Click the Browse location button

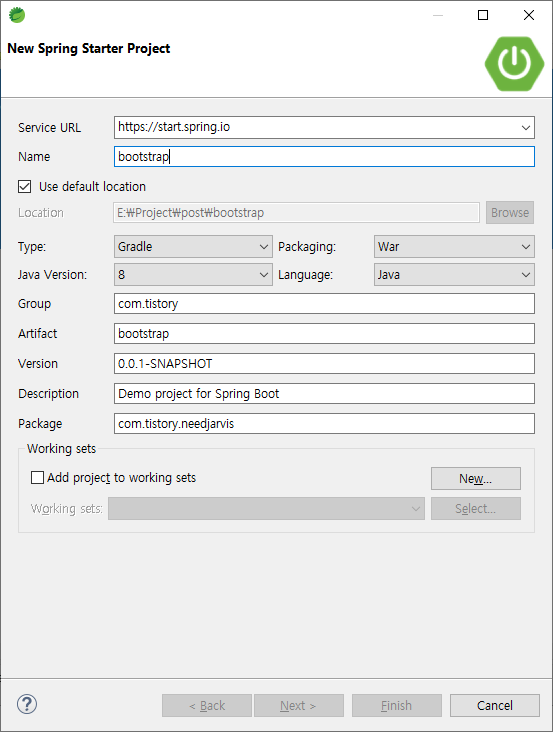[510, 213]
